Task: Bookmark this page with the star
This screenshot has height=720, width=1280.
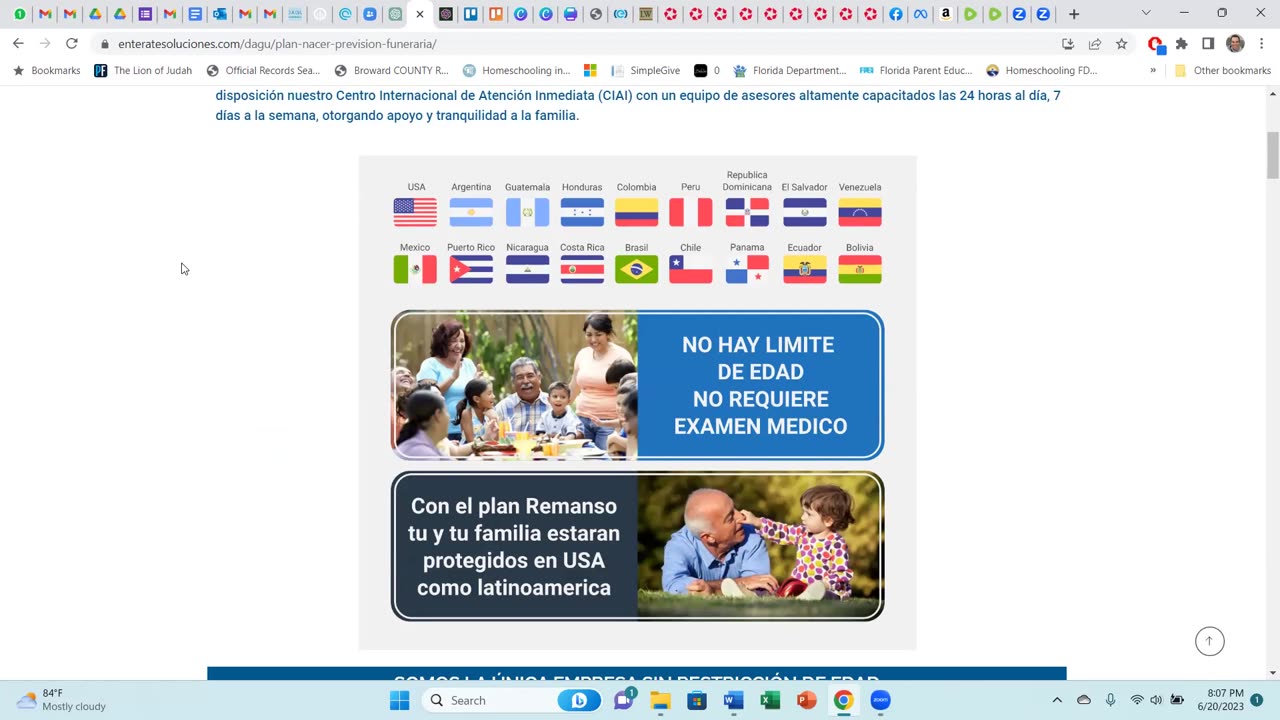Action: [x=1121, y=44]
